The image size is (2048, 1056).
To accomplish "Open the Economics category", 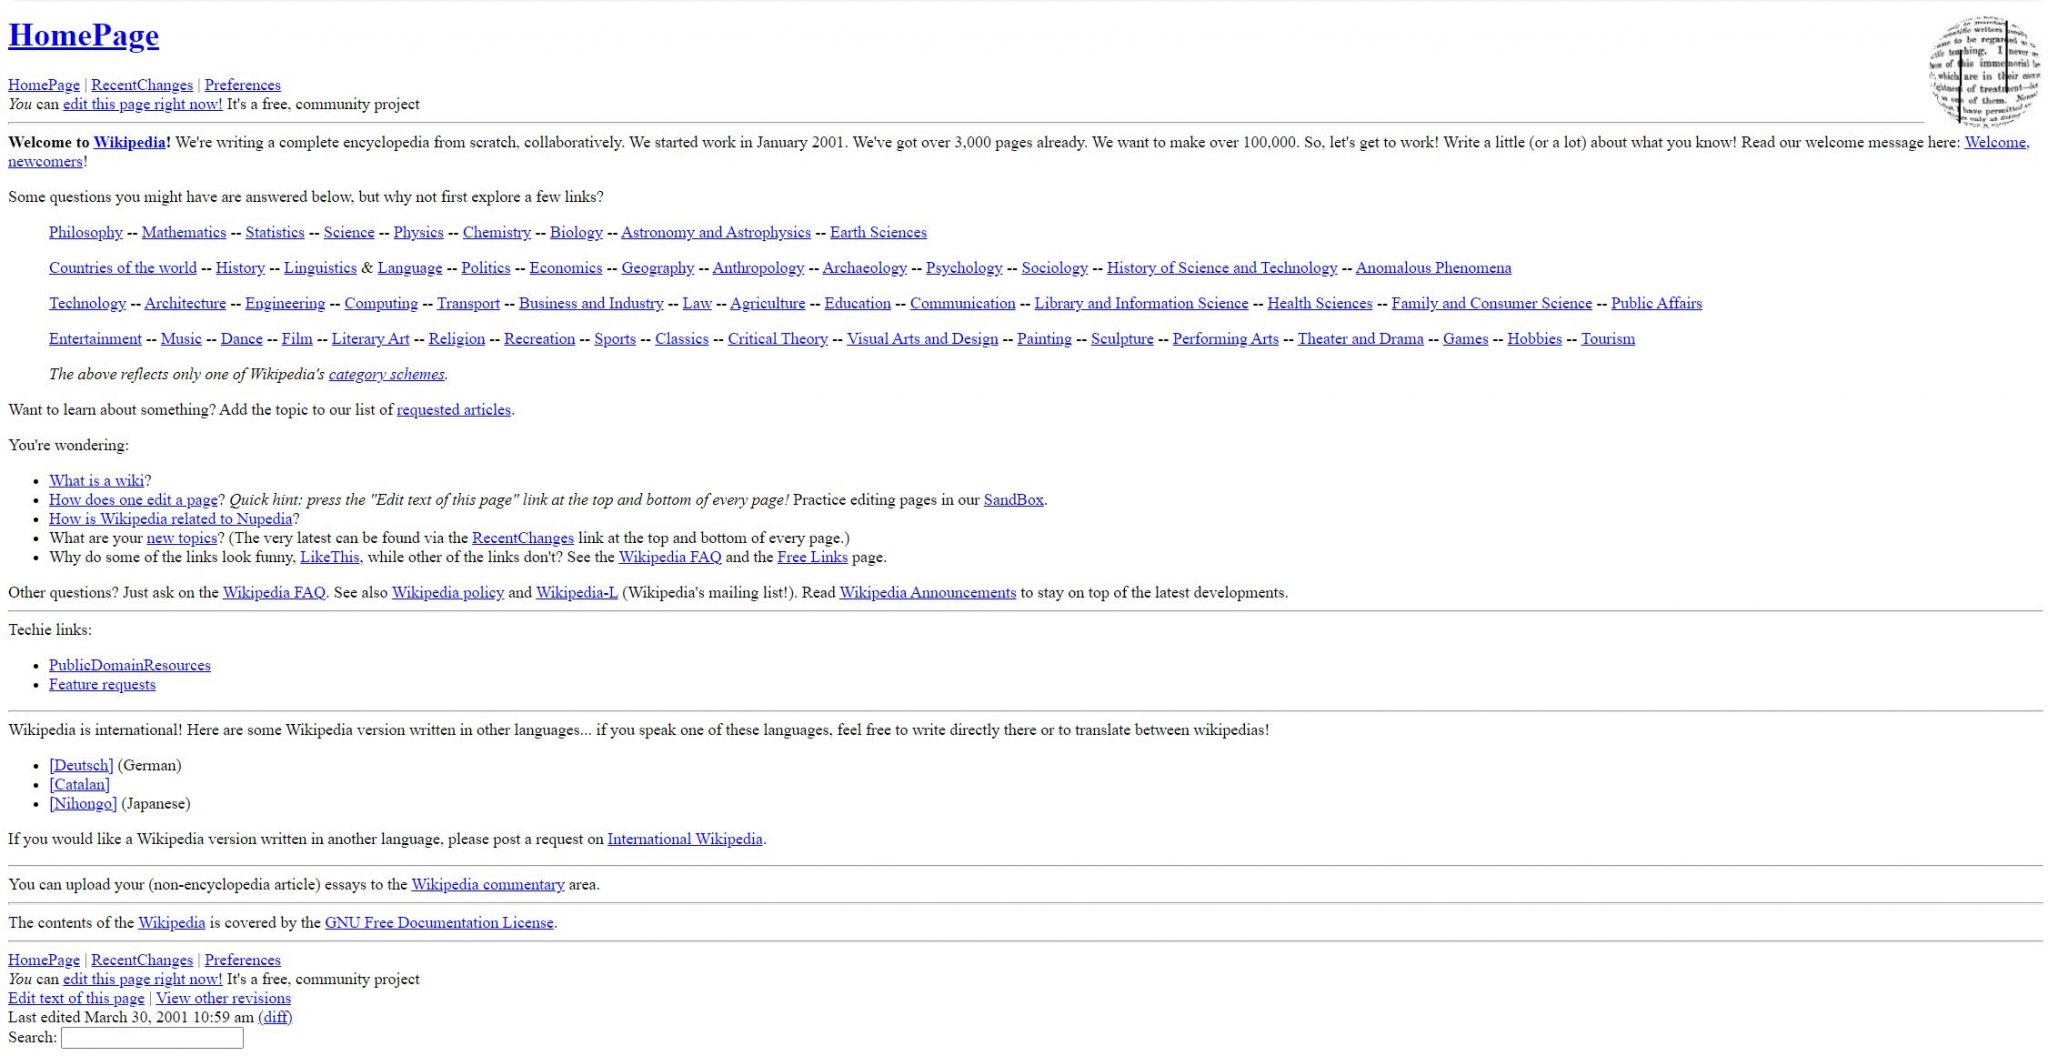I will (x=566, y=268).
